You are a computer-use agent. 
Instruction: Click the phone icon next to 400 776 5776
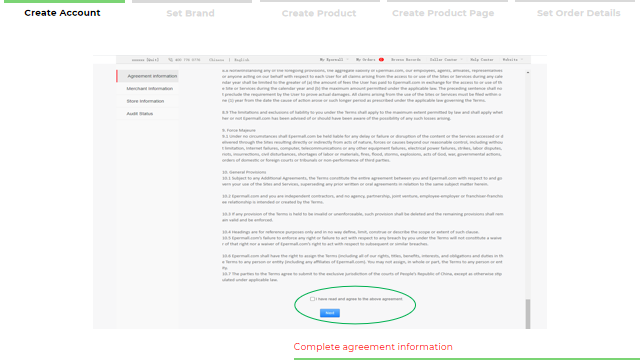tap(171, 60)
